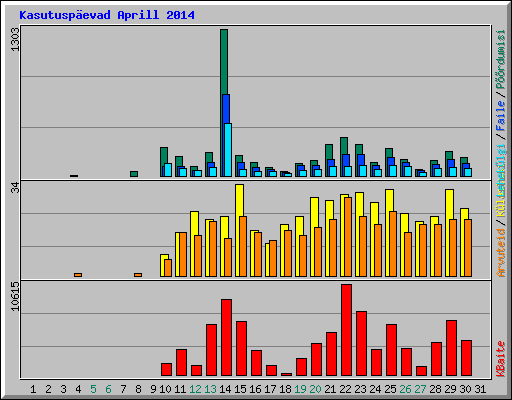Click day label 12 on x-axis
The image size is (512, 400).
coord(195,389)
